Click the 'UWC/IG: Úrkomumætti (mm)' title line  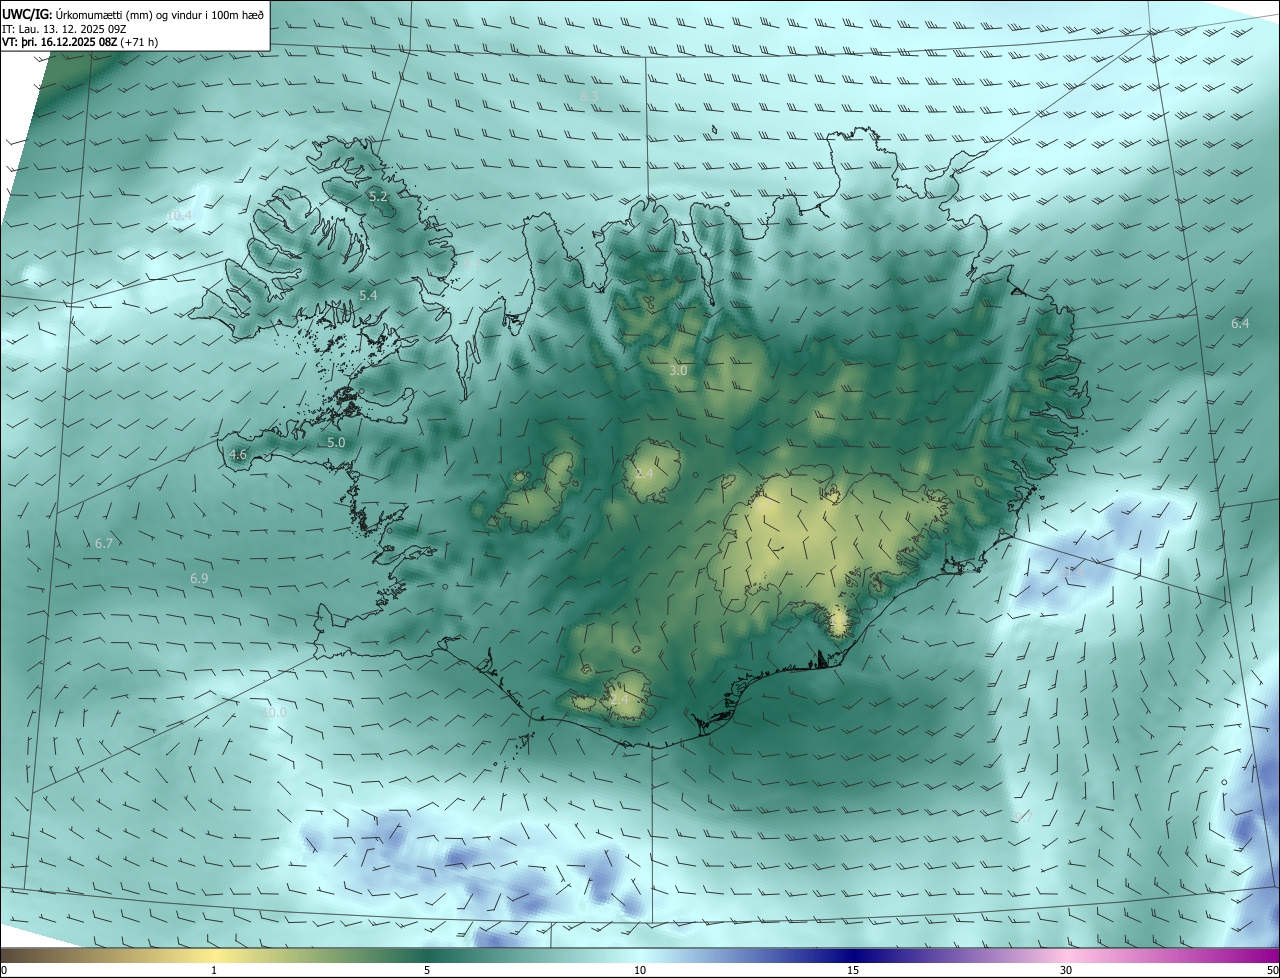(133, 13)
